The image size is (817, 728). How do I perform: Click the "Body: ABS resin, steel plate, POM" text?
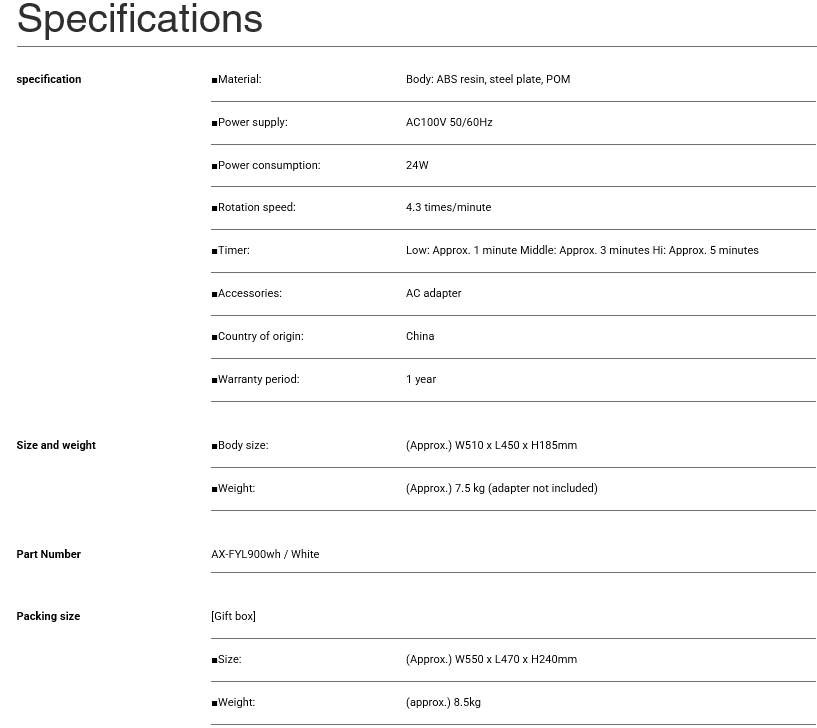(x=488, y=79)
